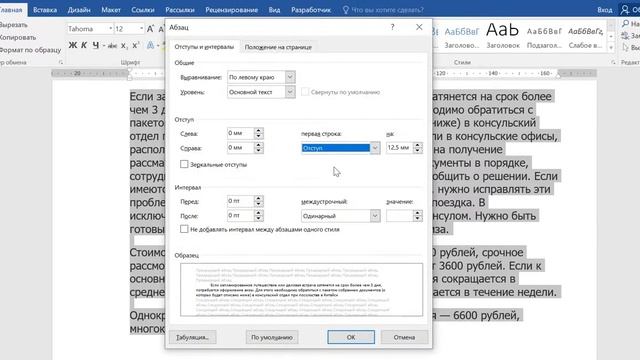Click the Отмена button
The width and height of the screenshot is (640, 360).
404,337
